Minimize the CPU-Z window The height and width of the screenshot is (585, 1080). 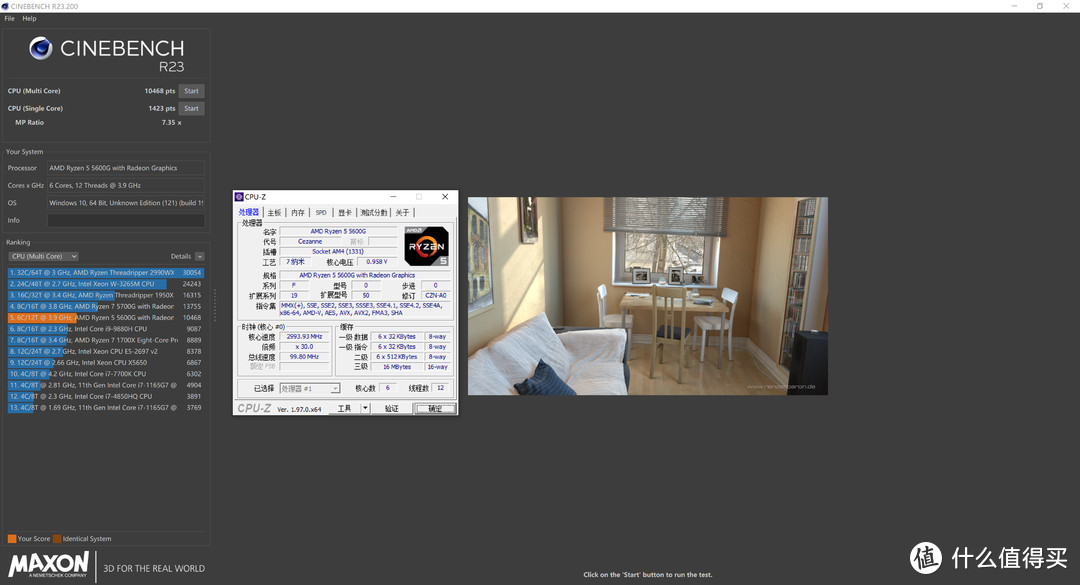[x=393, y=197]
